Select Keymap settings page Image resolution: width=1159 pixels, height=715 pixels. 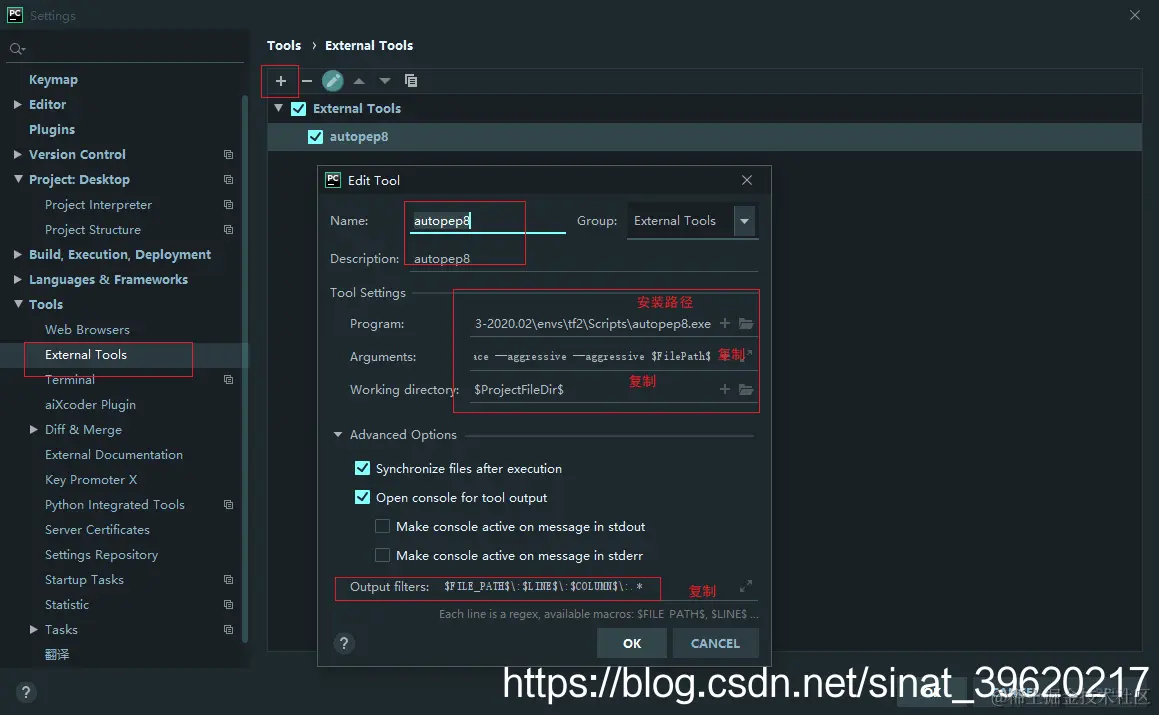(x=53, y=79)
